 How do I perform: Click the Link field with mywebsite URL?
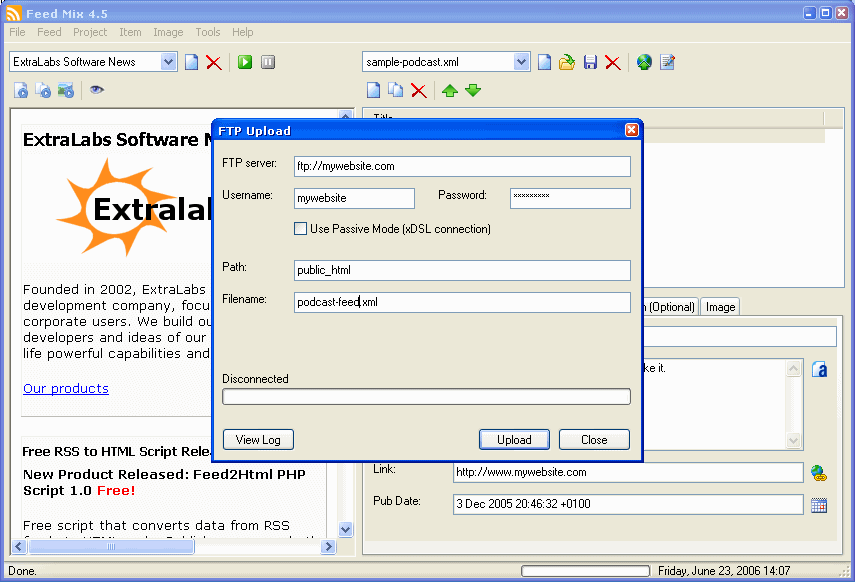[x=628, y=472]
